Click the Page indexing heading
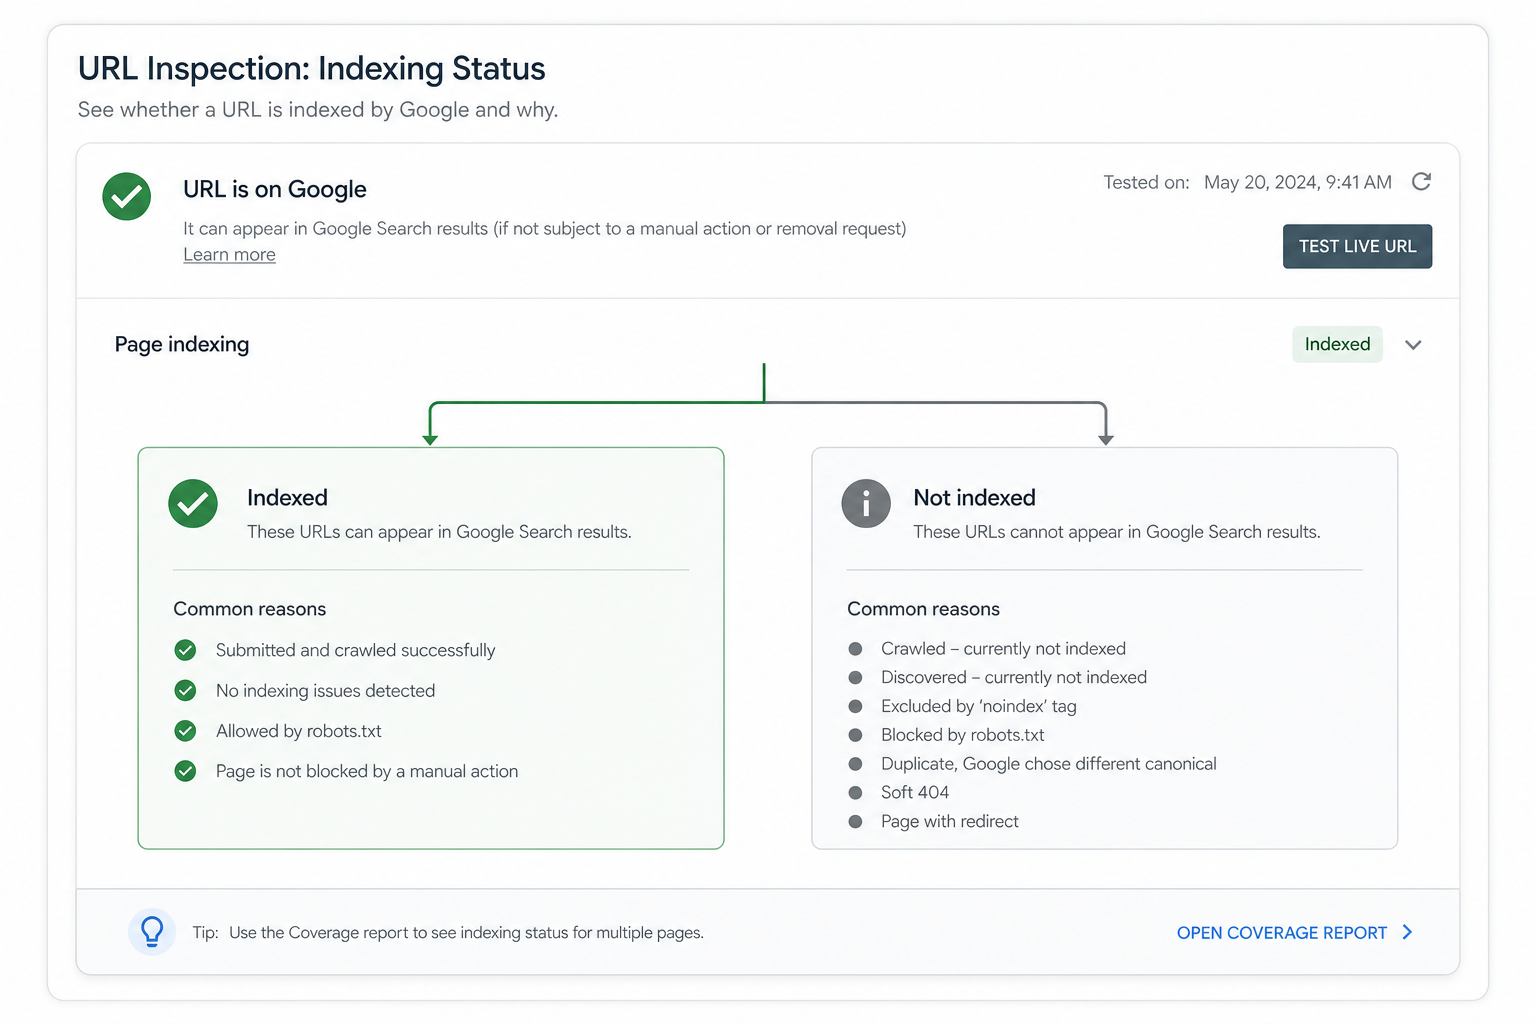The width and height of the screenshot is (1536, 1024). tap(182, 344)
